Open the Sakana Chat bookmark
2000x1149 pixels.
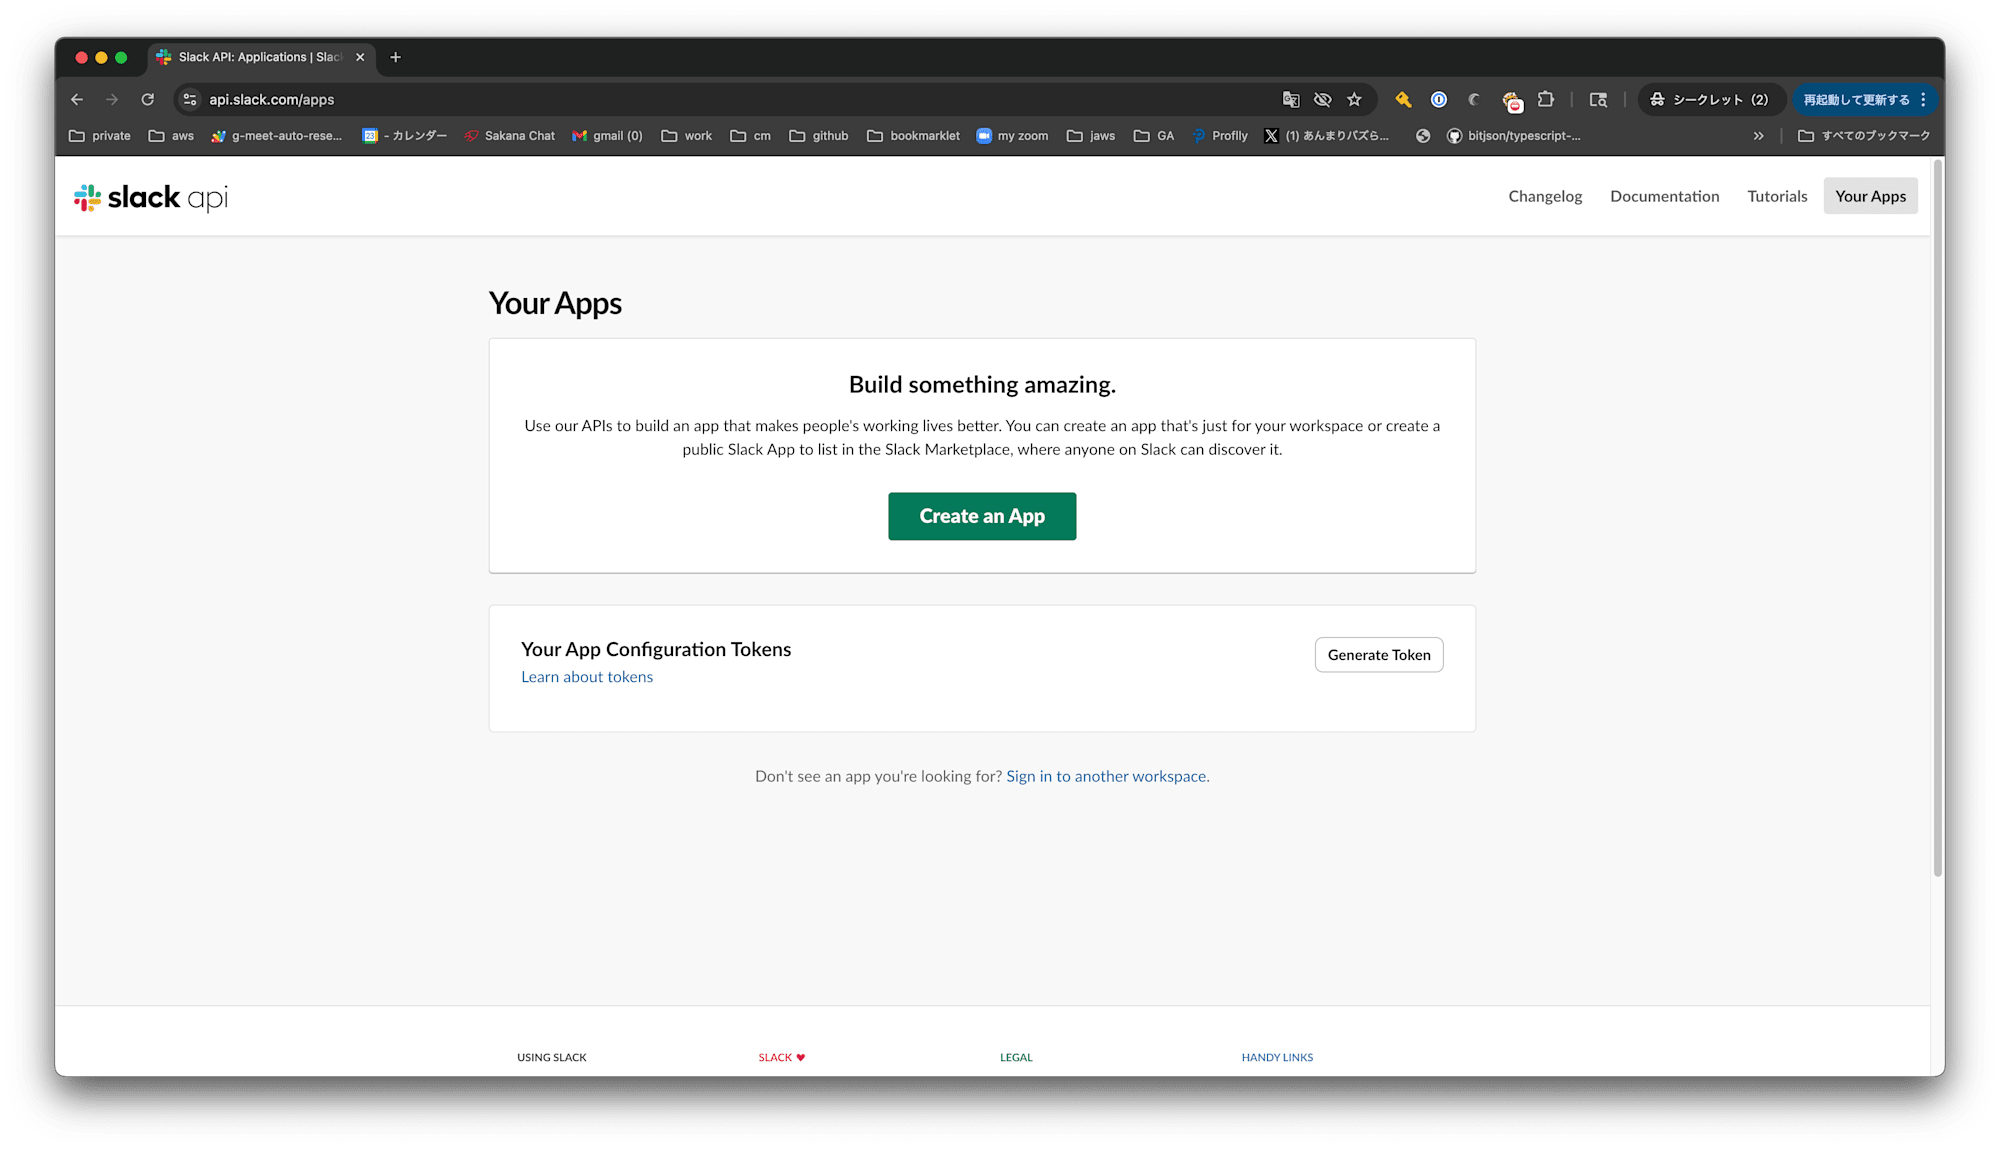click(x=510, y=136)
